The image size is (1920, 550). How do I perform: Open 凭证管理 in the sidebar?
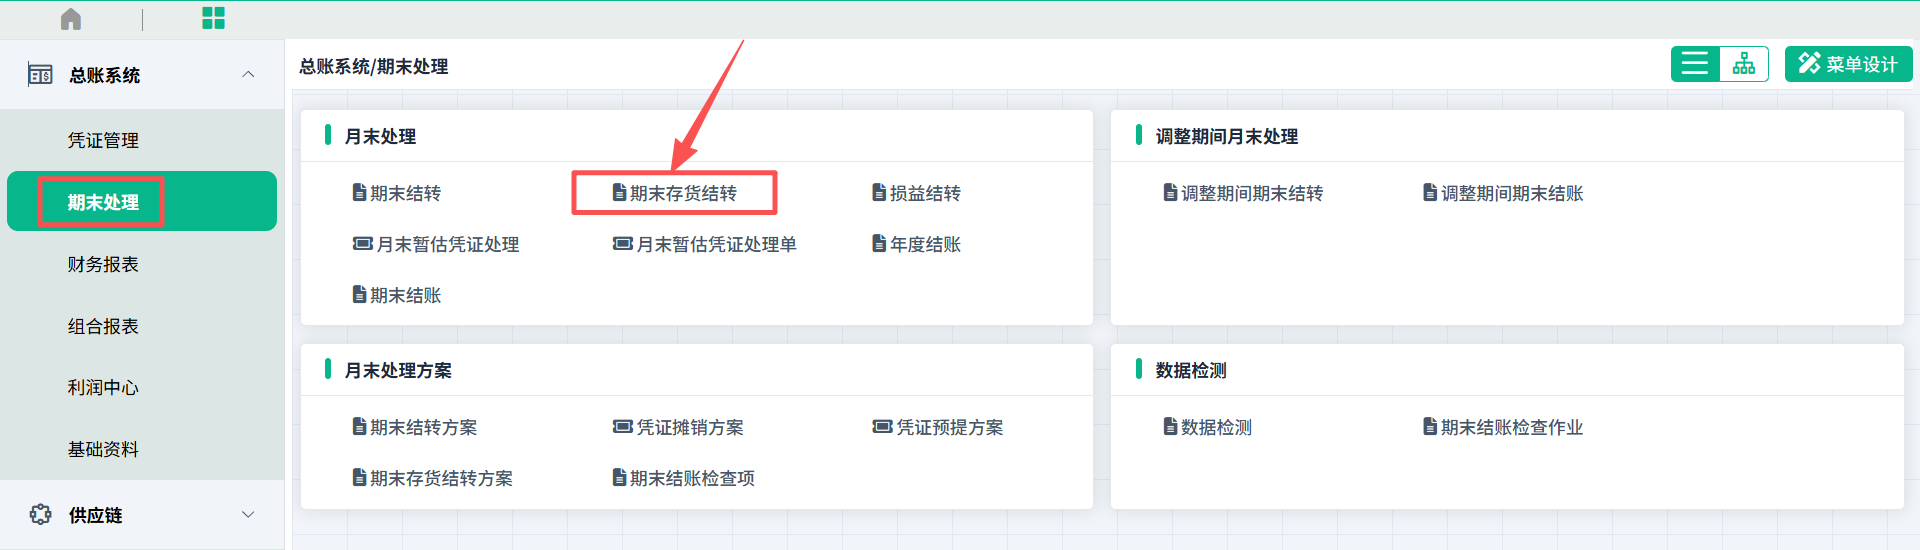(103, 141)
